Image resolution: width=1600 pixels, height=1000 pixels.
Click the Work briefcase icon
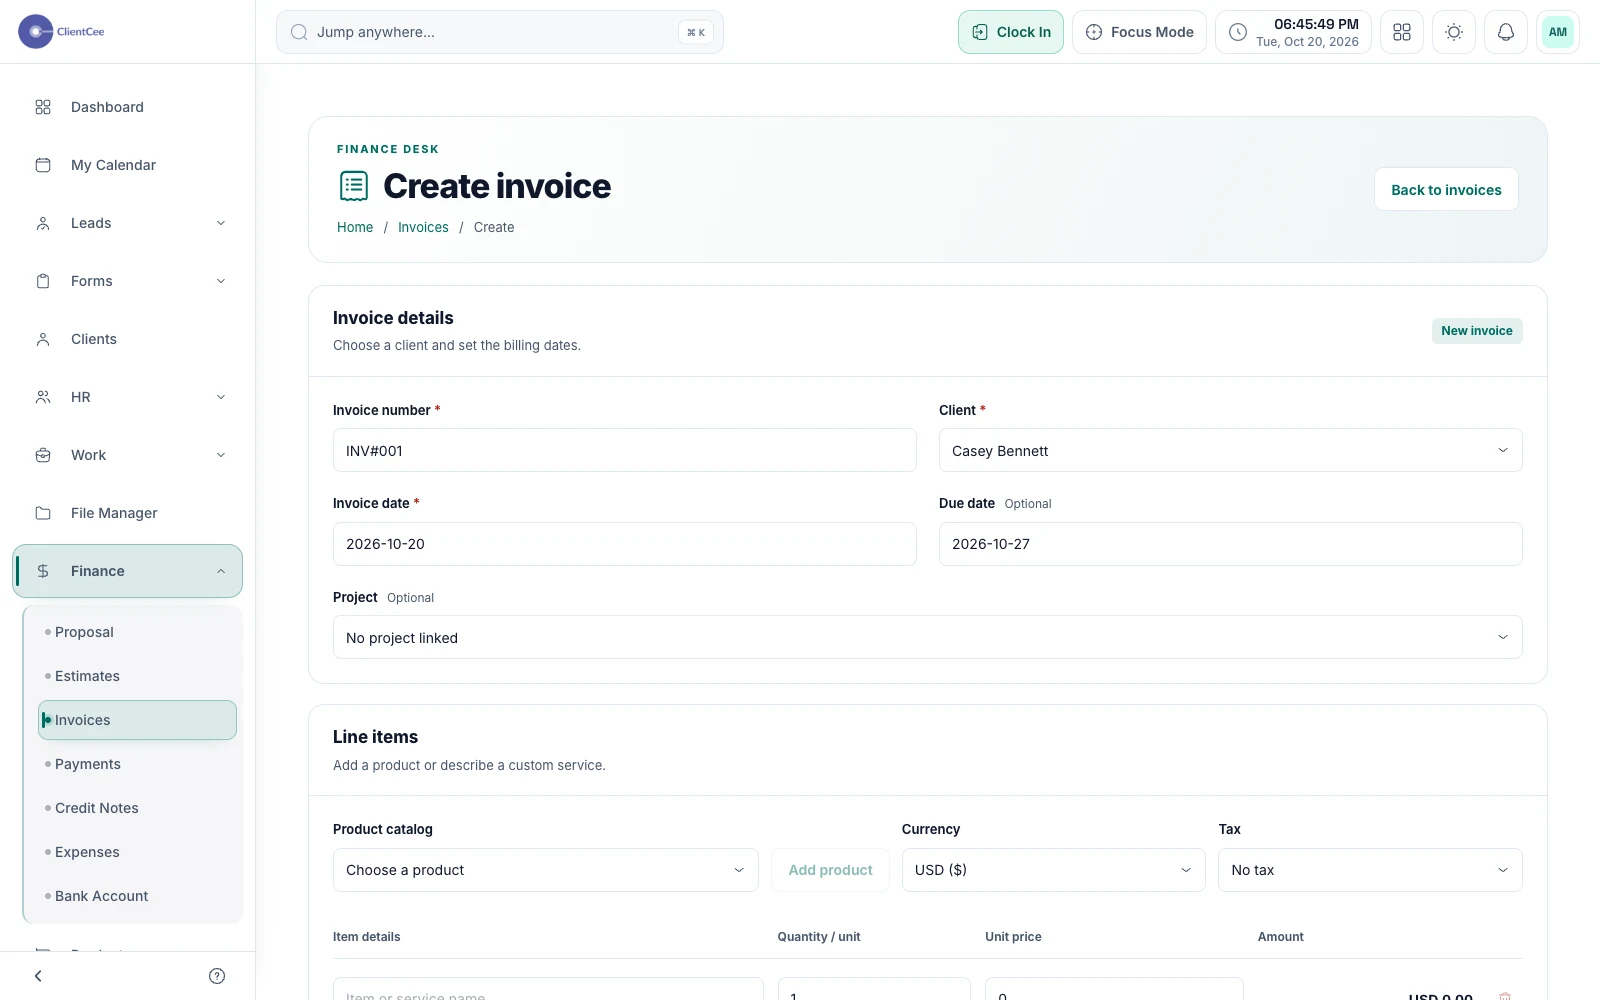coord(43,455)
